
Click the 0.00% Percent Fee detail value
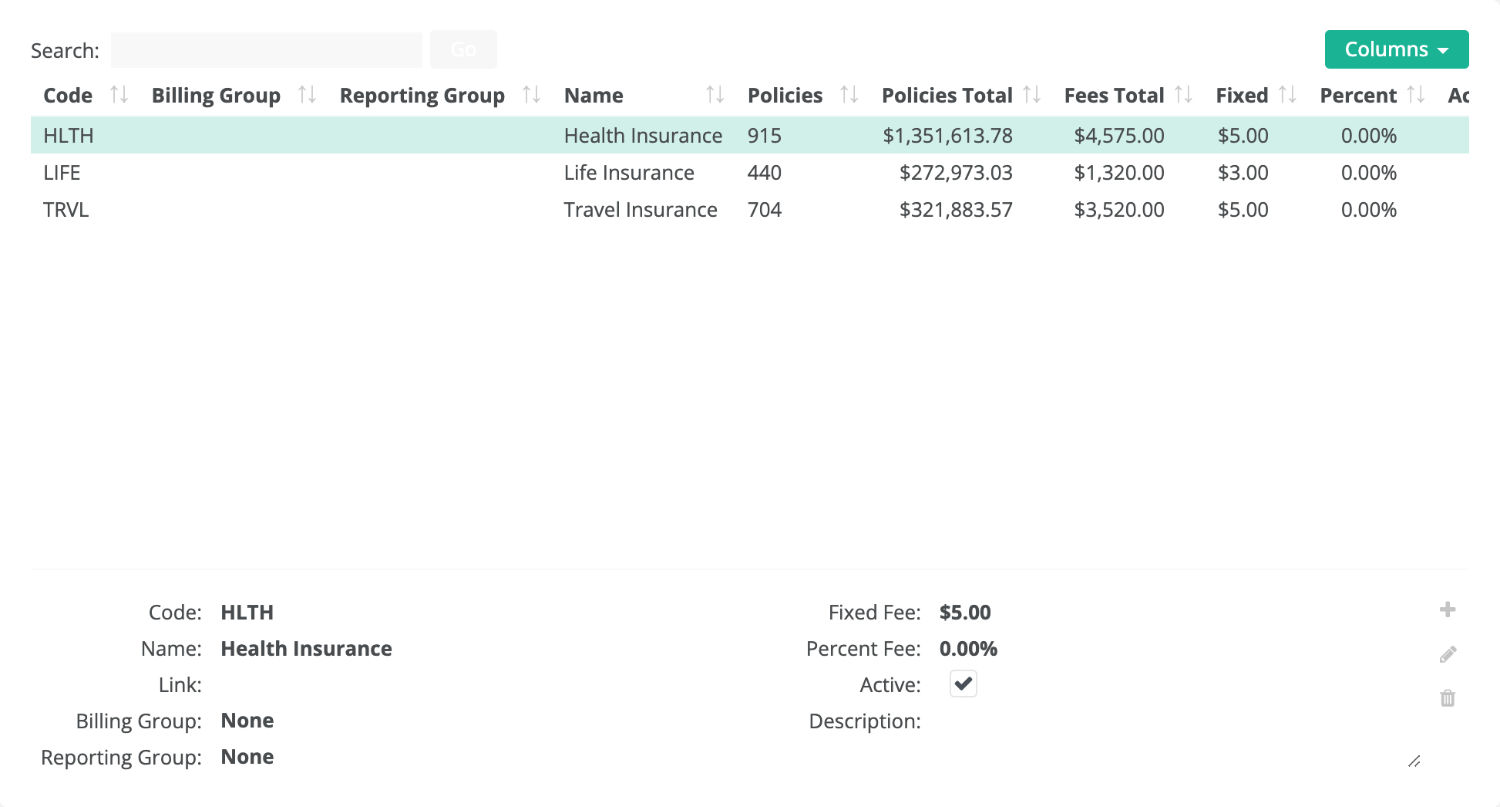968,648
